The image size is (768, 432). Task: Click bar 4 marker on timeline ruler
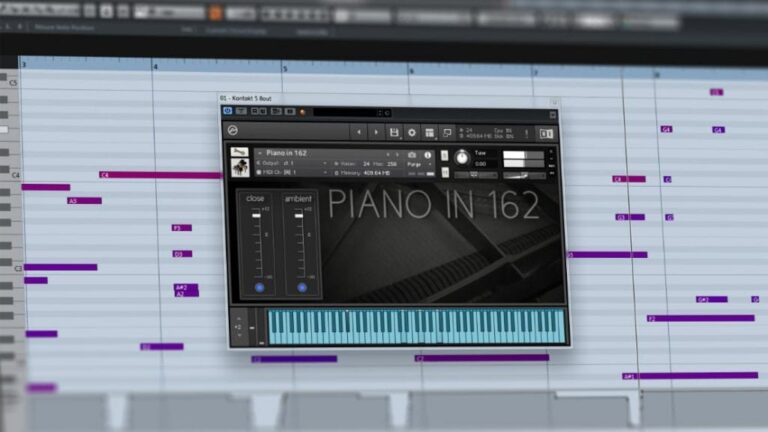[155, 67]
